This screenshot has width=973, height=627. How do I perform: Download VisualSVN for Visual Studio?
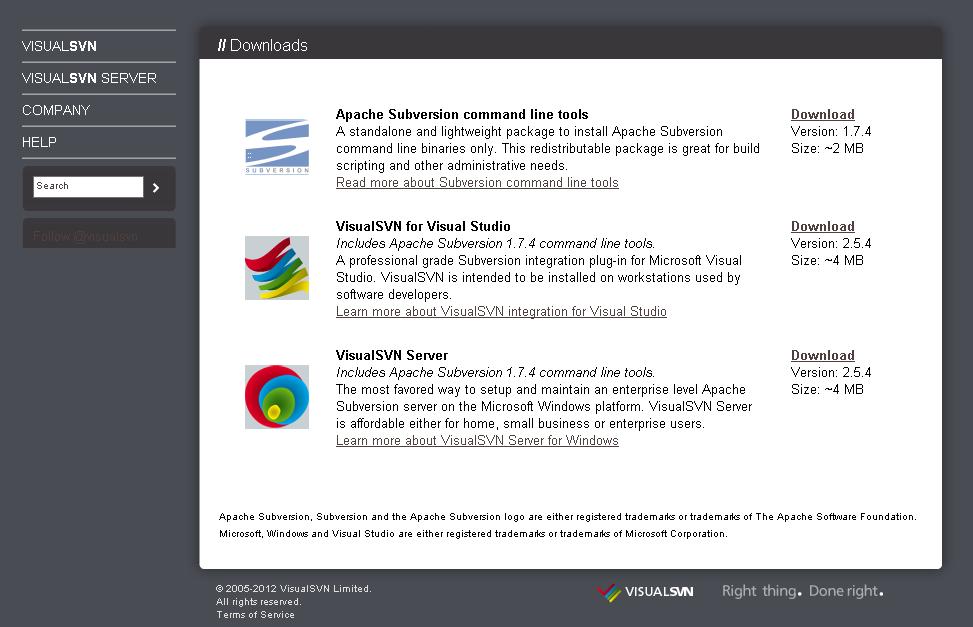pyautogui.click(x=822, y=227)
